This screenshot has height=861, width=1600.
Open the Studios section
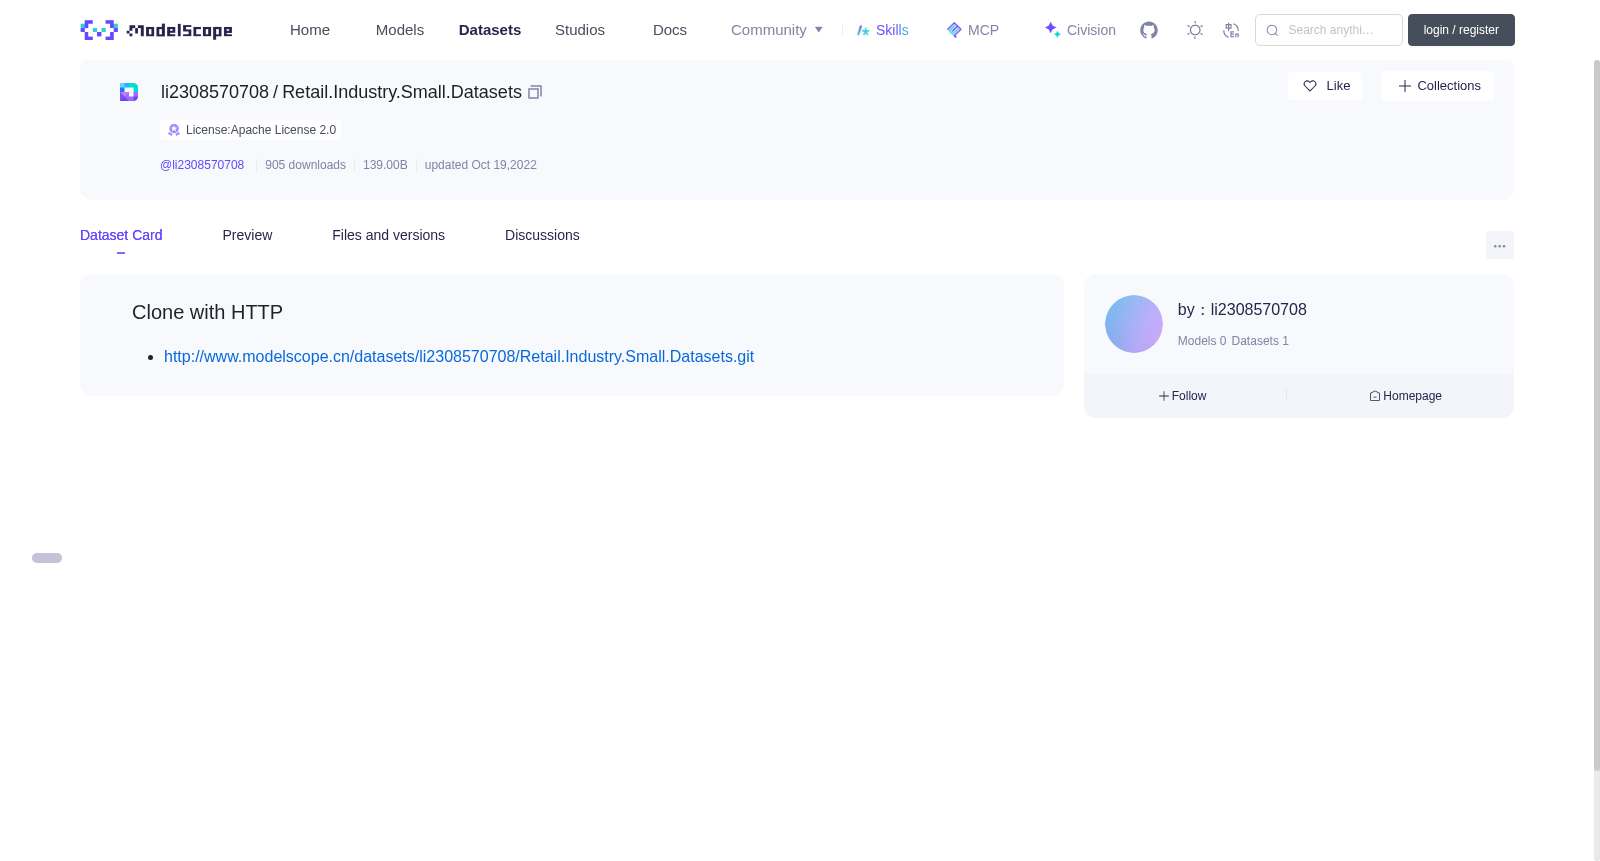click(580, 30)
